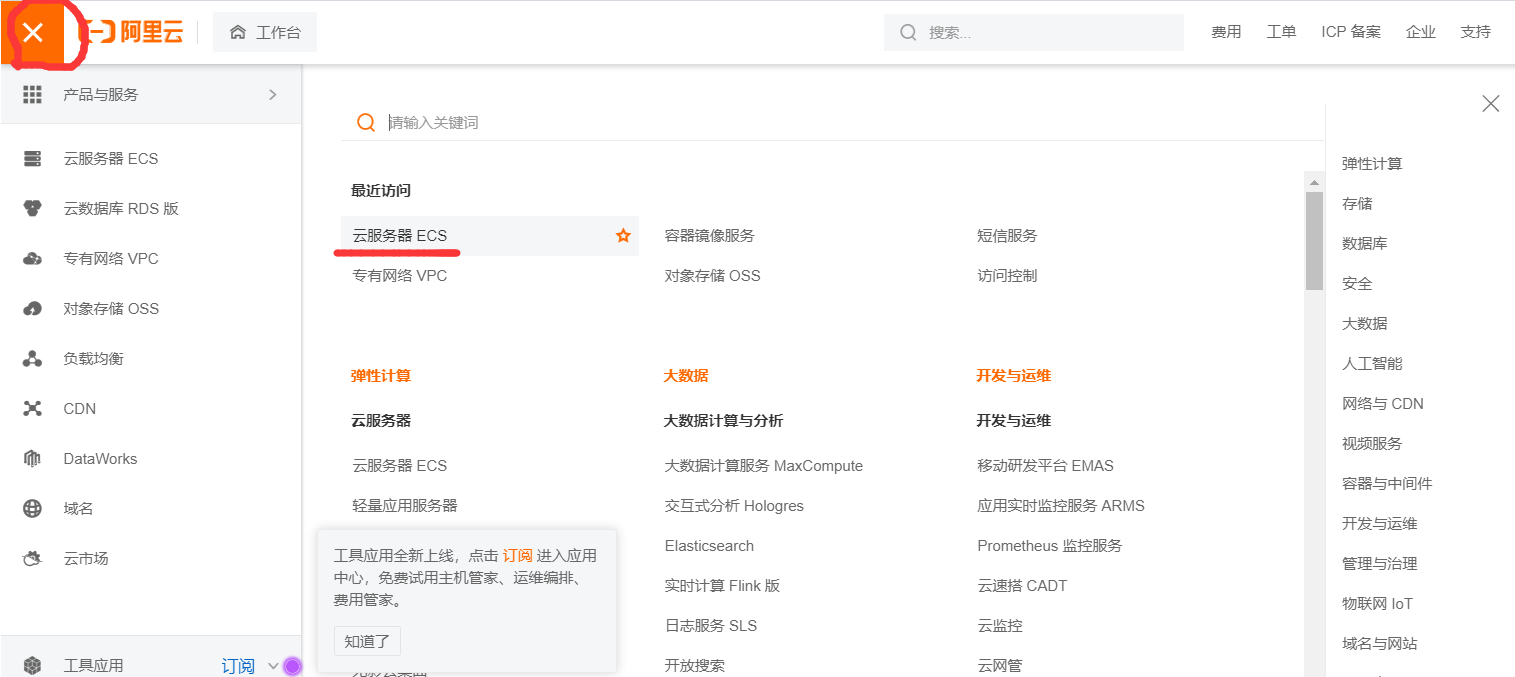The height and width of the screenshot is (677, 1515).
Task: Toggle the star on recent 云服务器 ECS
Action: [623, 236]
